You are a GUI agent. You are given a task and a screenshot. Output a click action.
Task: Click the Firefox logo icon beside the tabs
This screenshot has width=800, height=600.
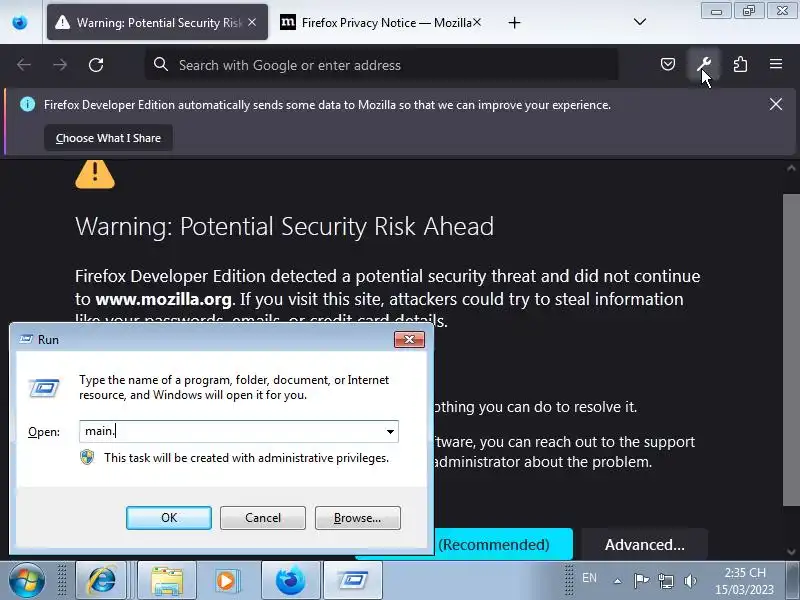click(x=20, y=22)
